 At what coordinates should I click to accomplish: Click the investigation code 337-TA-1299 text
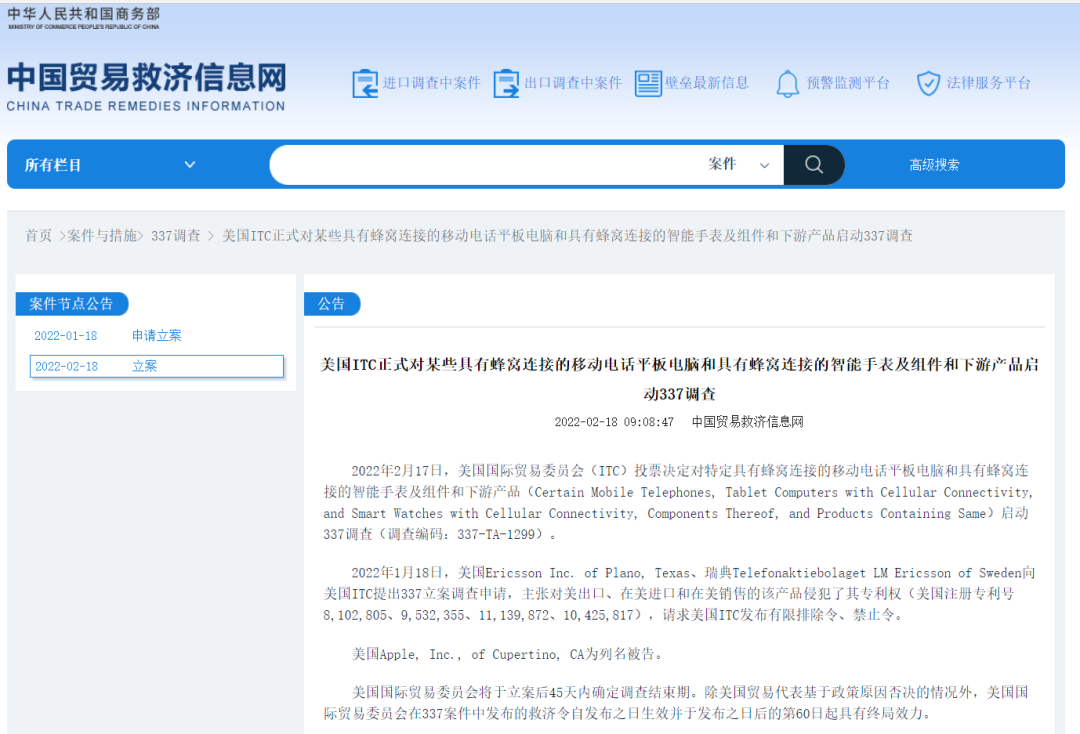click(x=496, y=534)
